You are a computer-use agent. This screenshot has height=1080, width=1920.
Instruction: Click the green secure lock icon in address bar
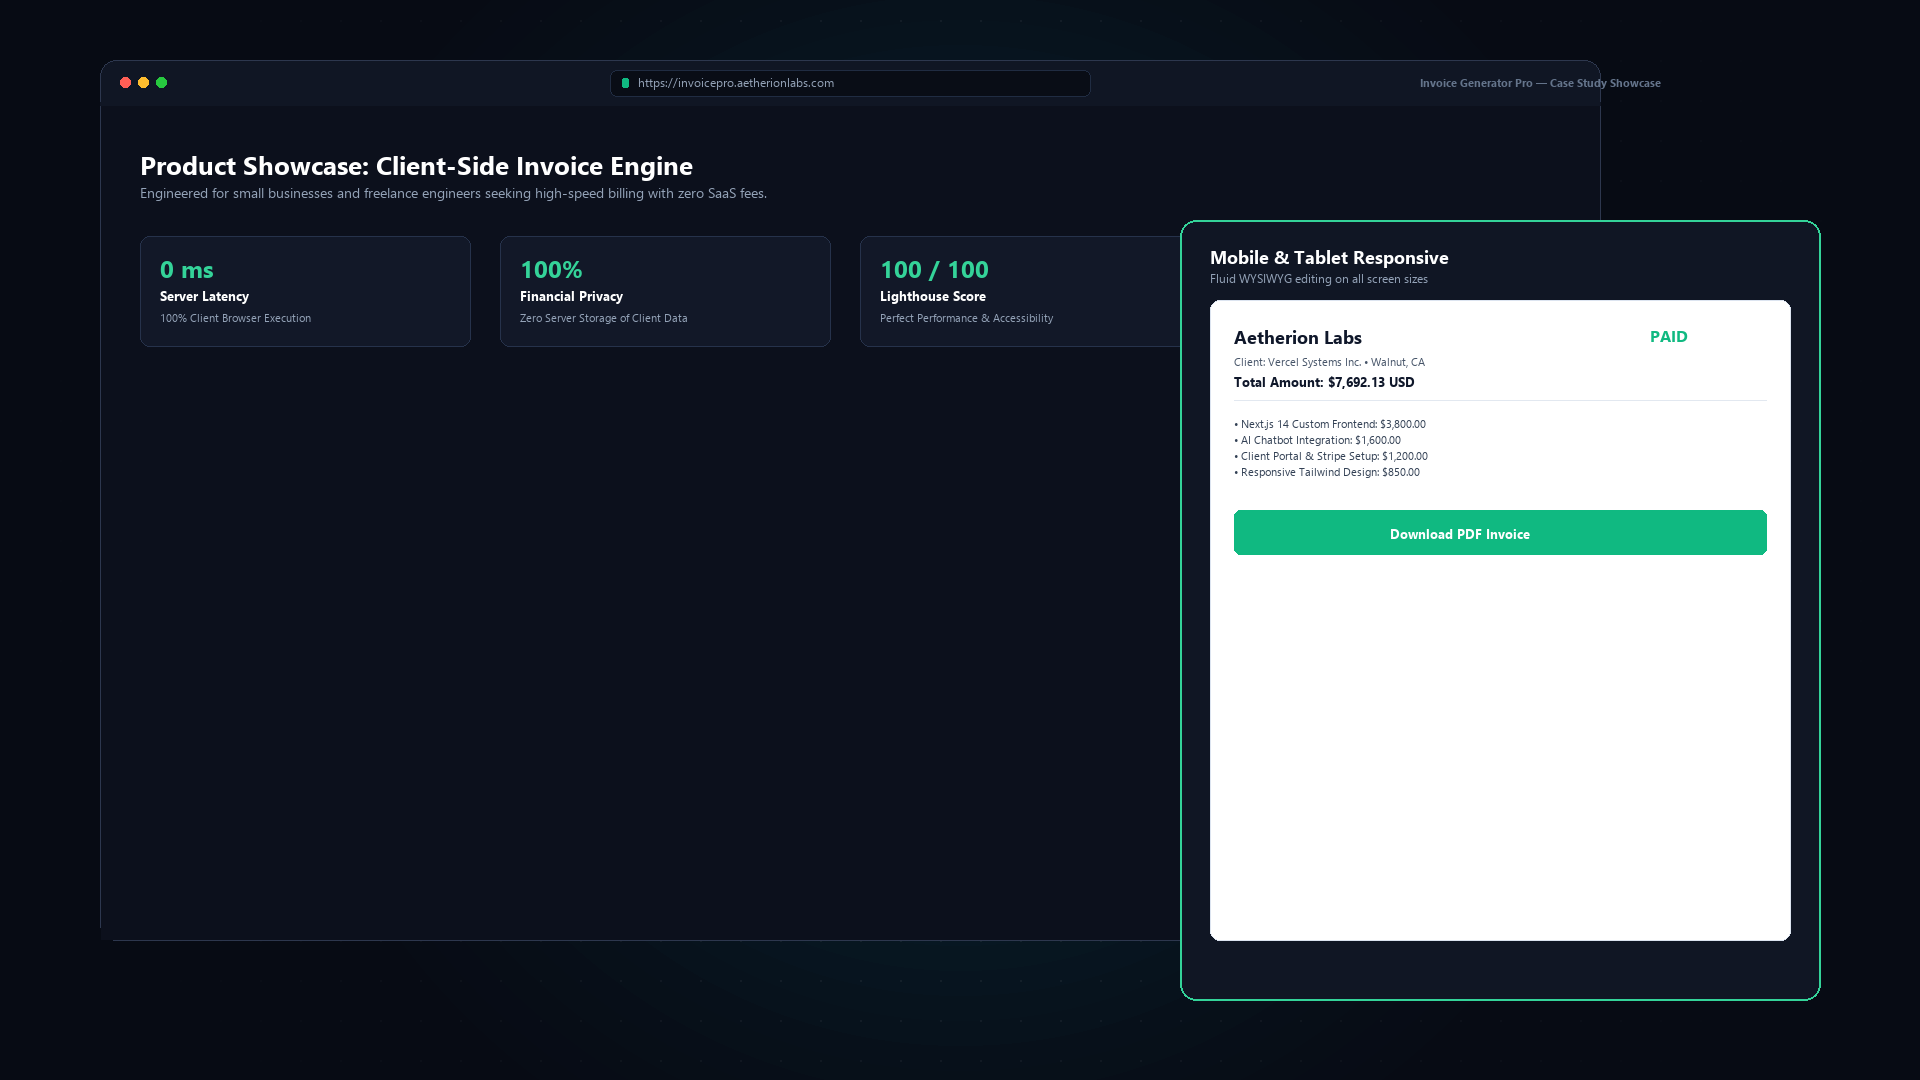[x=625, y=83]
